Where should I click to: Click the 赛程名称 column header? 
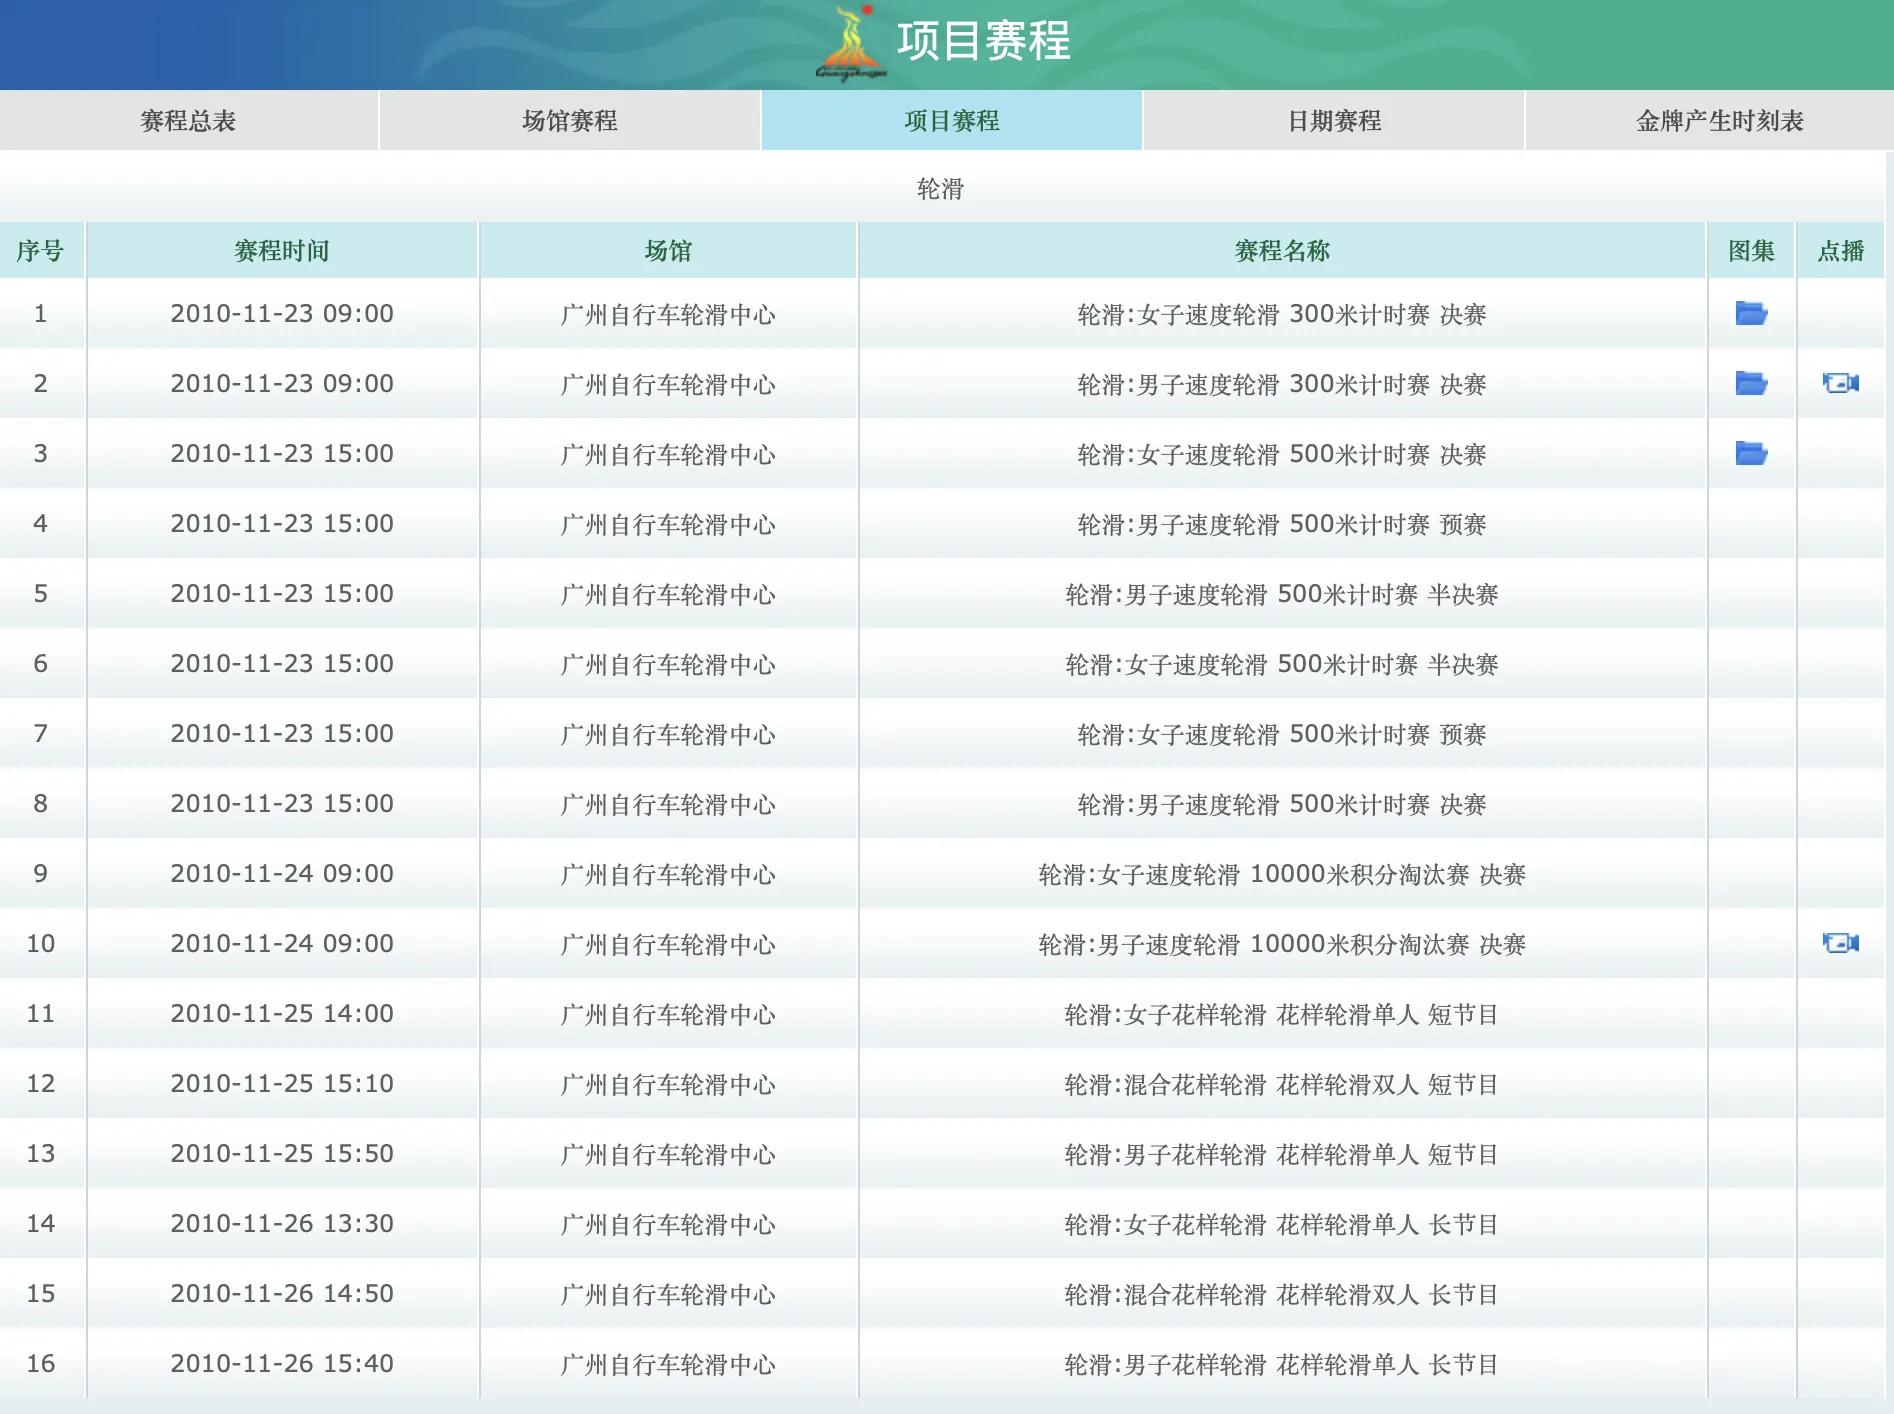[1282, 251]
